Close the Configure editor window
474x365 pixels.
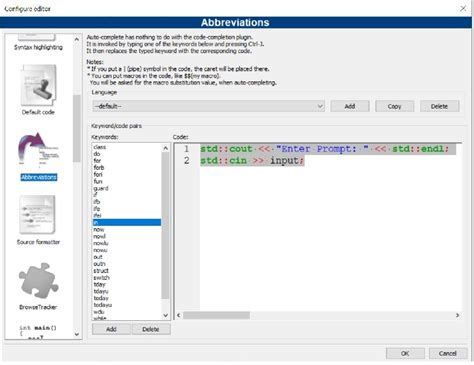click(x=463, y=8)
